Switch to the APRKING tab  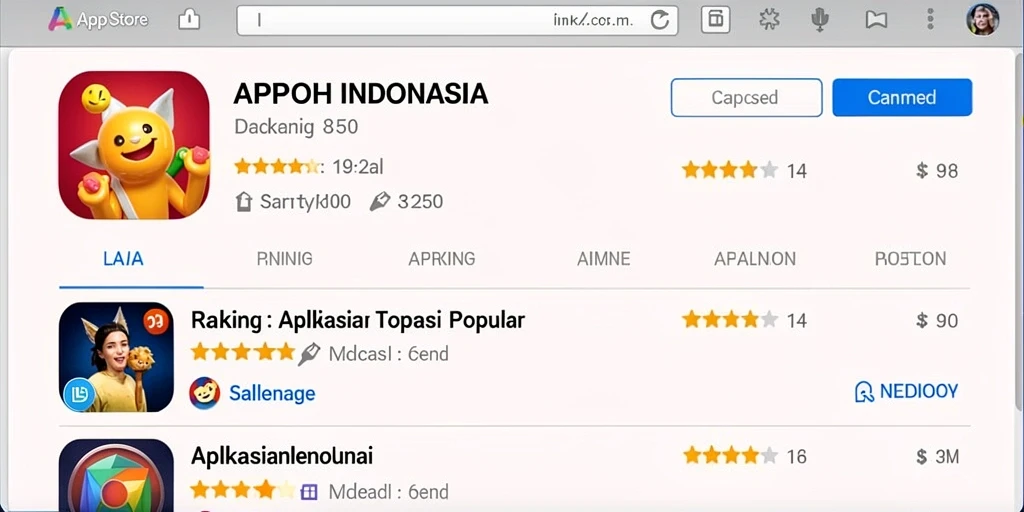pos(441,259)
